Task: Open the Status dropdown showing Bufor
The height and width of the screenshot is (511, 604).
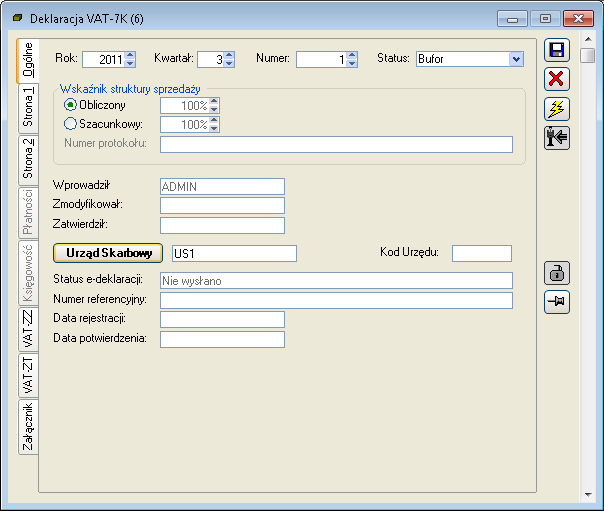Action: click(x=516, y=59)
